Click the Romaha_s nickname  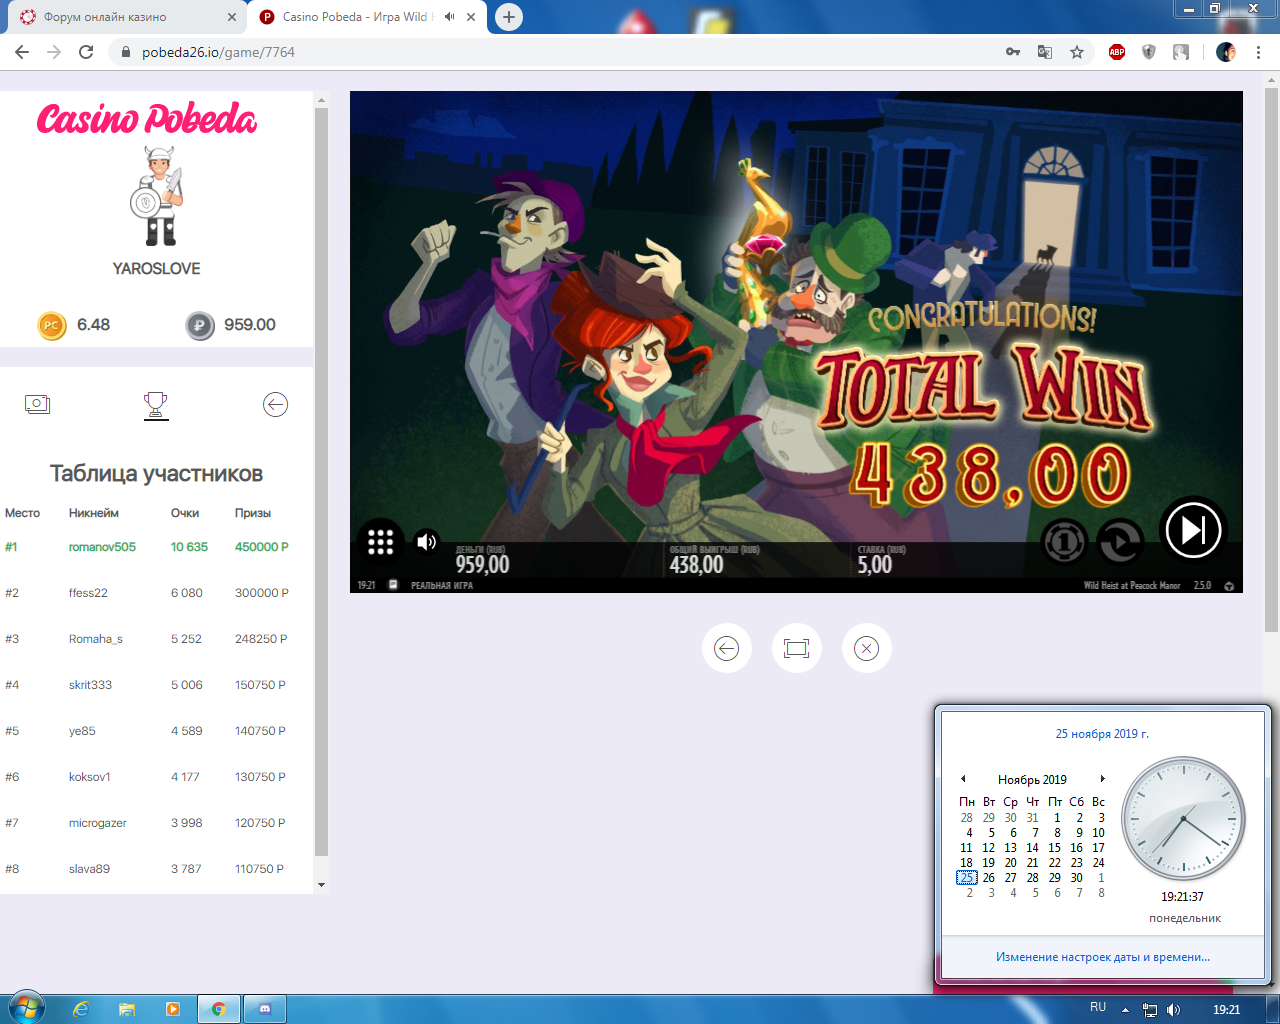click(96, 639)
